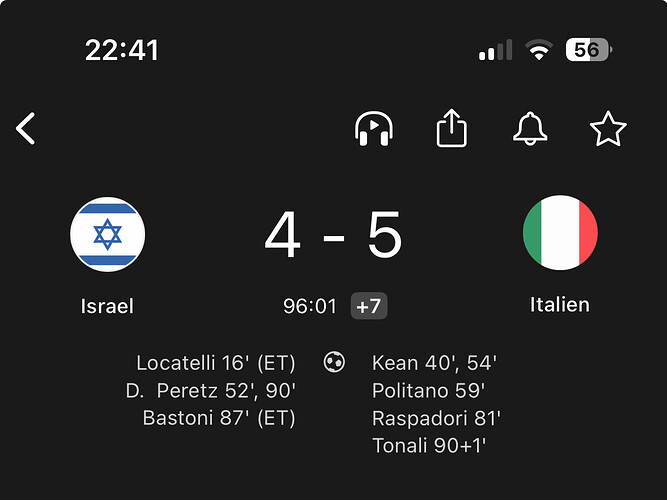Tap the share icon
This screenshot has height=500, width=667.
point(452,128)
